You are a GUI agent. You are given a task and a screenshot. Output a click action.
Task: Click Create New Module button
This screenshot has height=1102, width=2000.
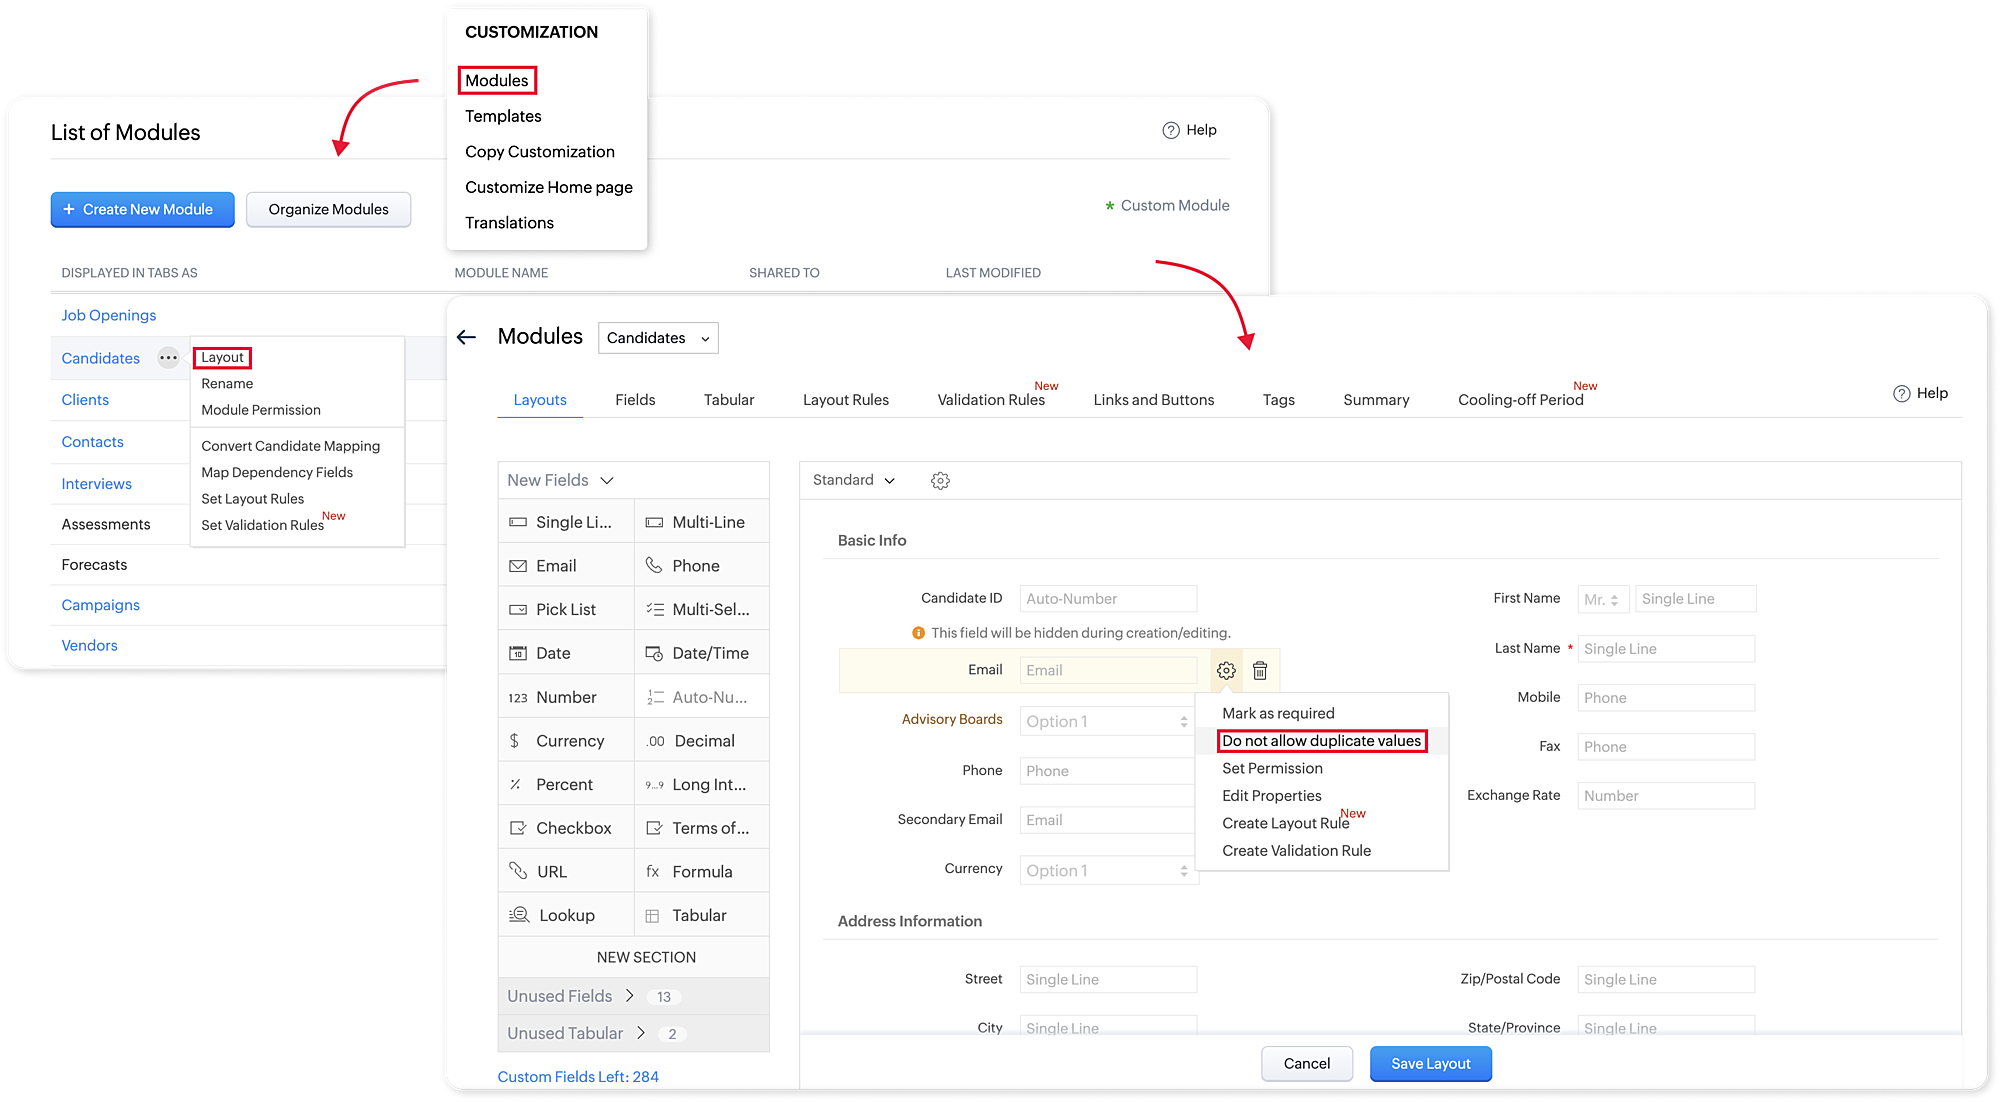click(142, 210)
